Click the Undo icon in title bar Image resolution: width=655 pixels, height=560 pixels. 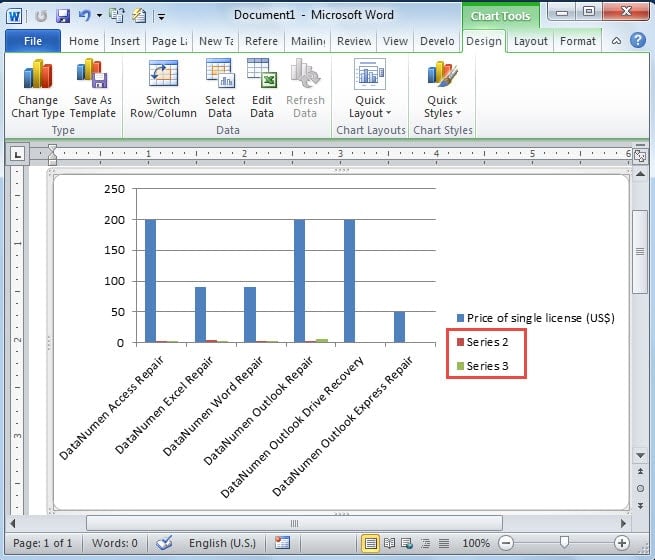click(x=85, y=16)
